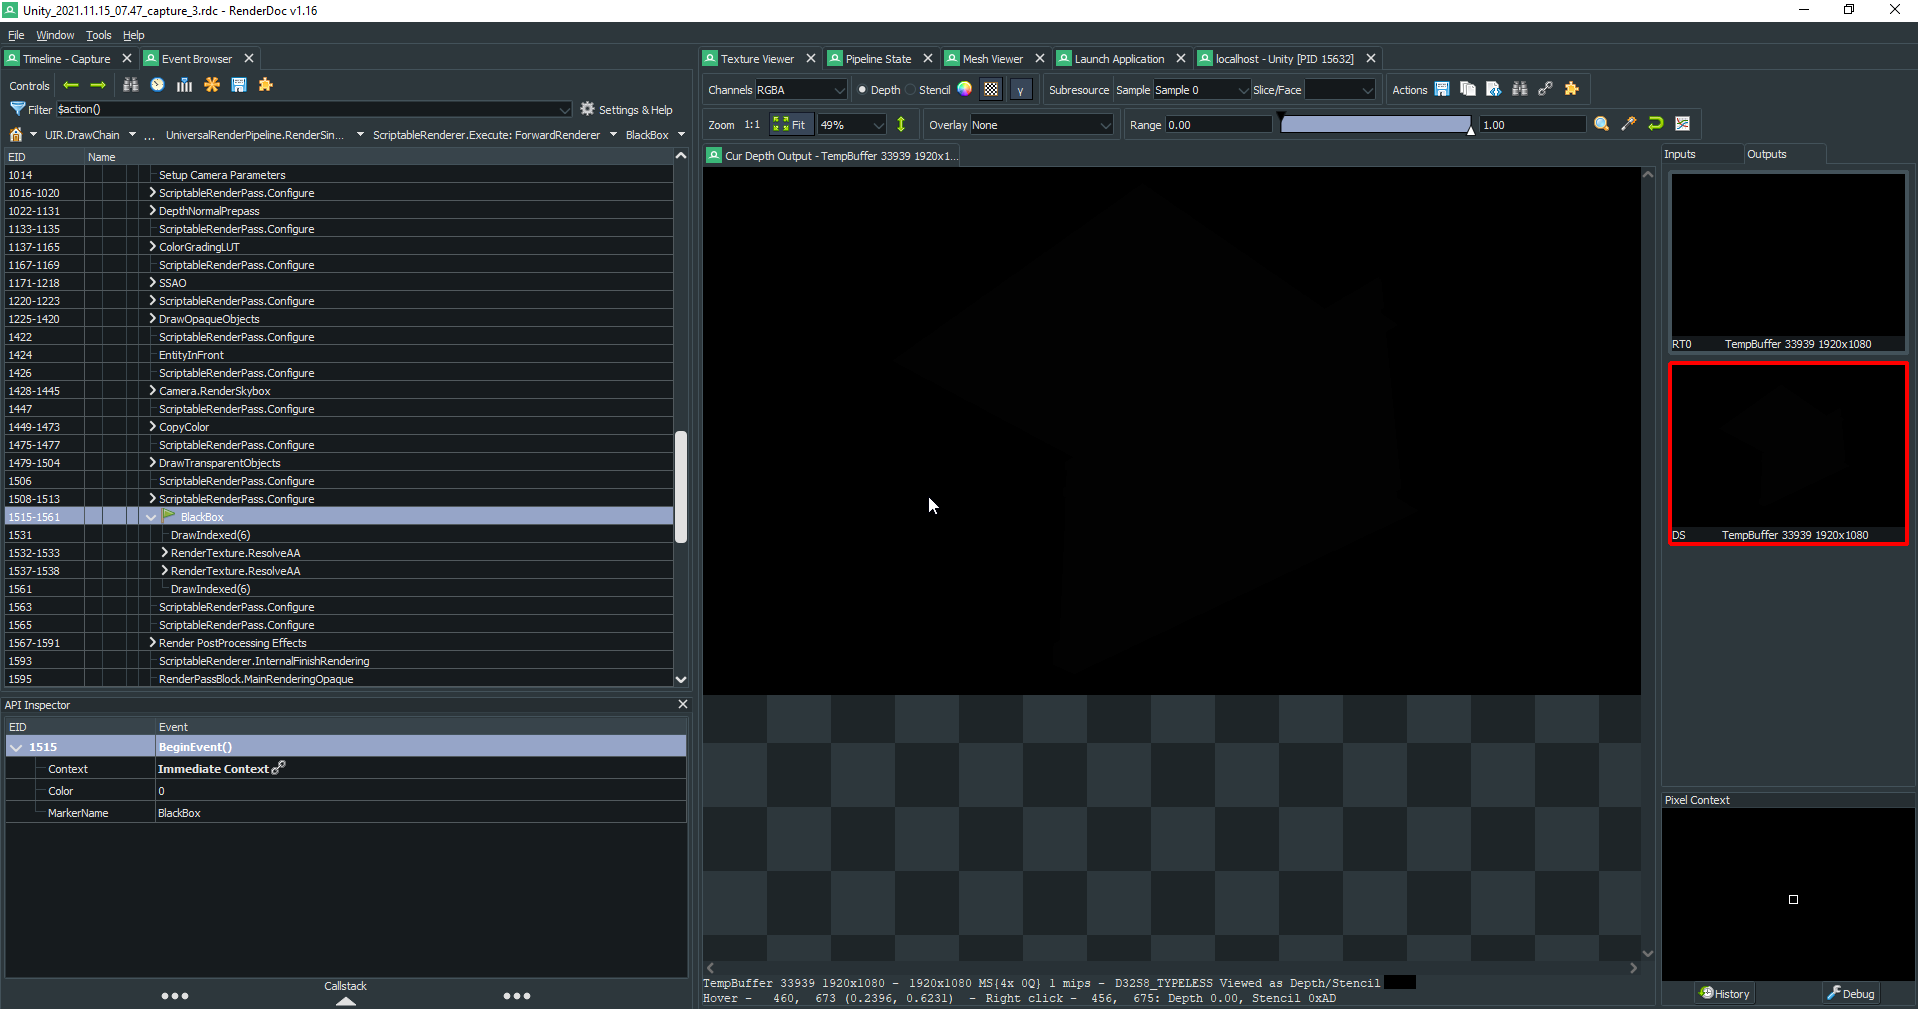
Task: Switch to the Mesh Viewer tab
Action: 992,59
